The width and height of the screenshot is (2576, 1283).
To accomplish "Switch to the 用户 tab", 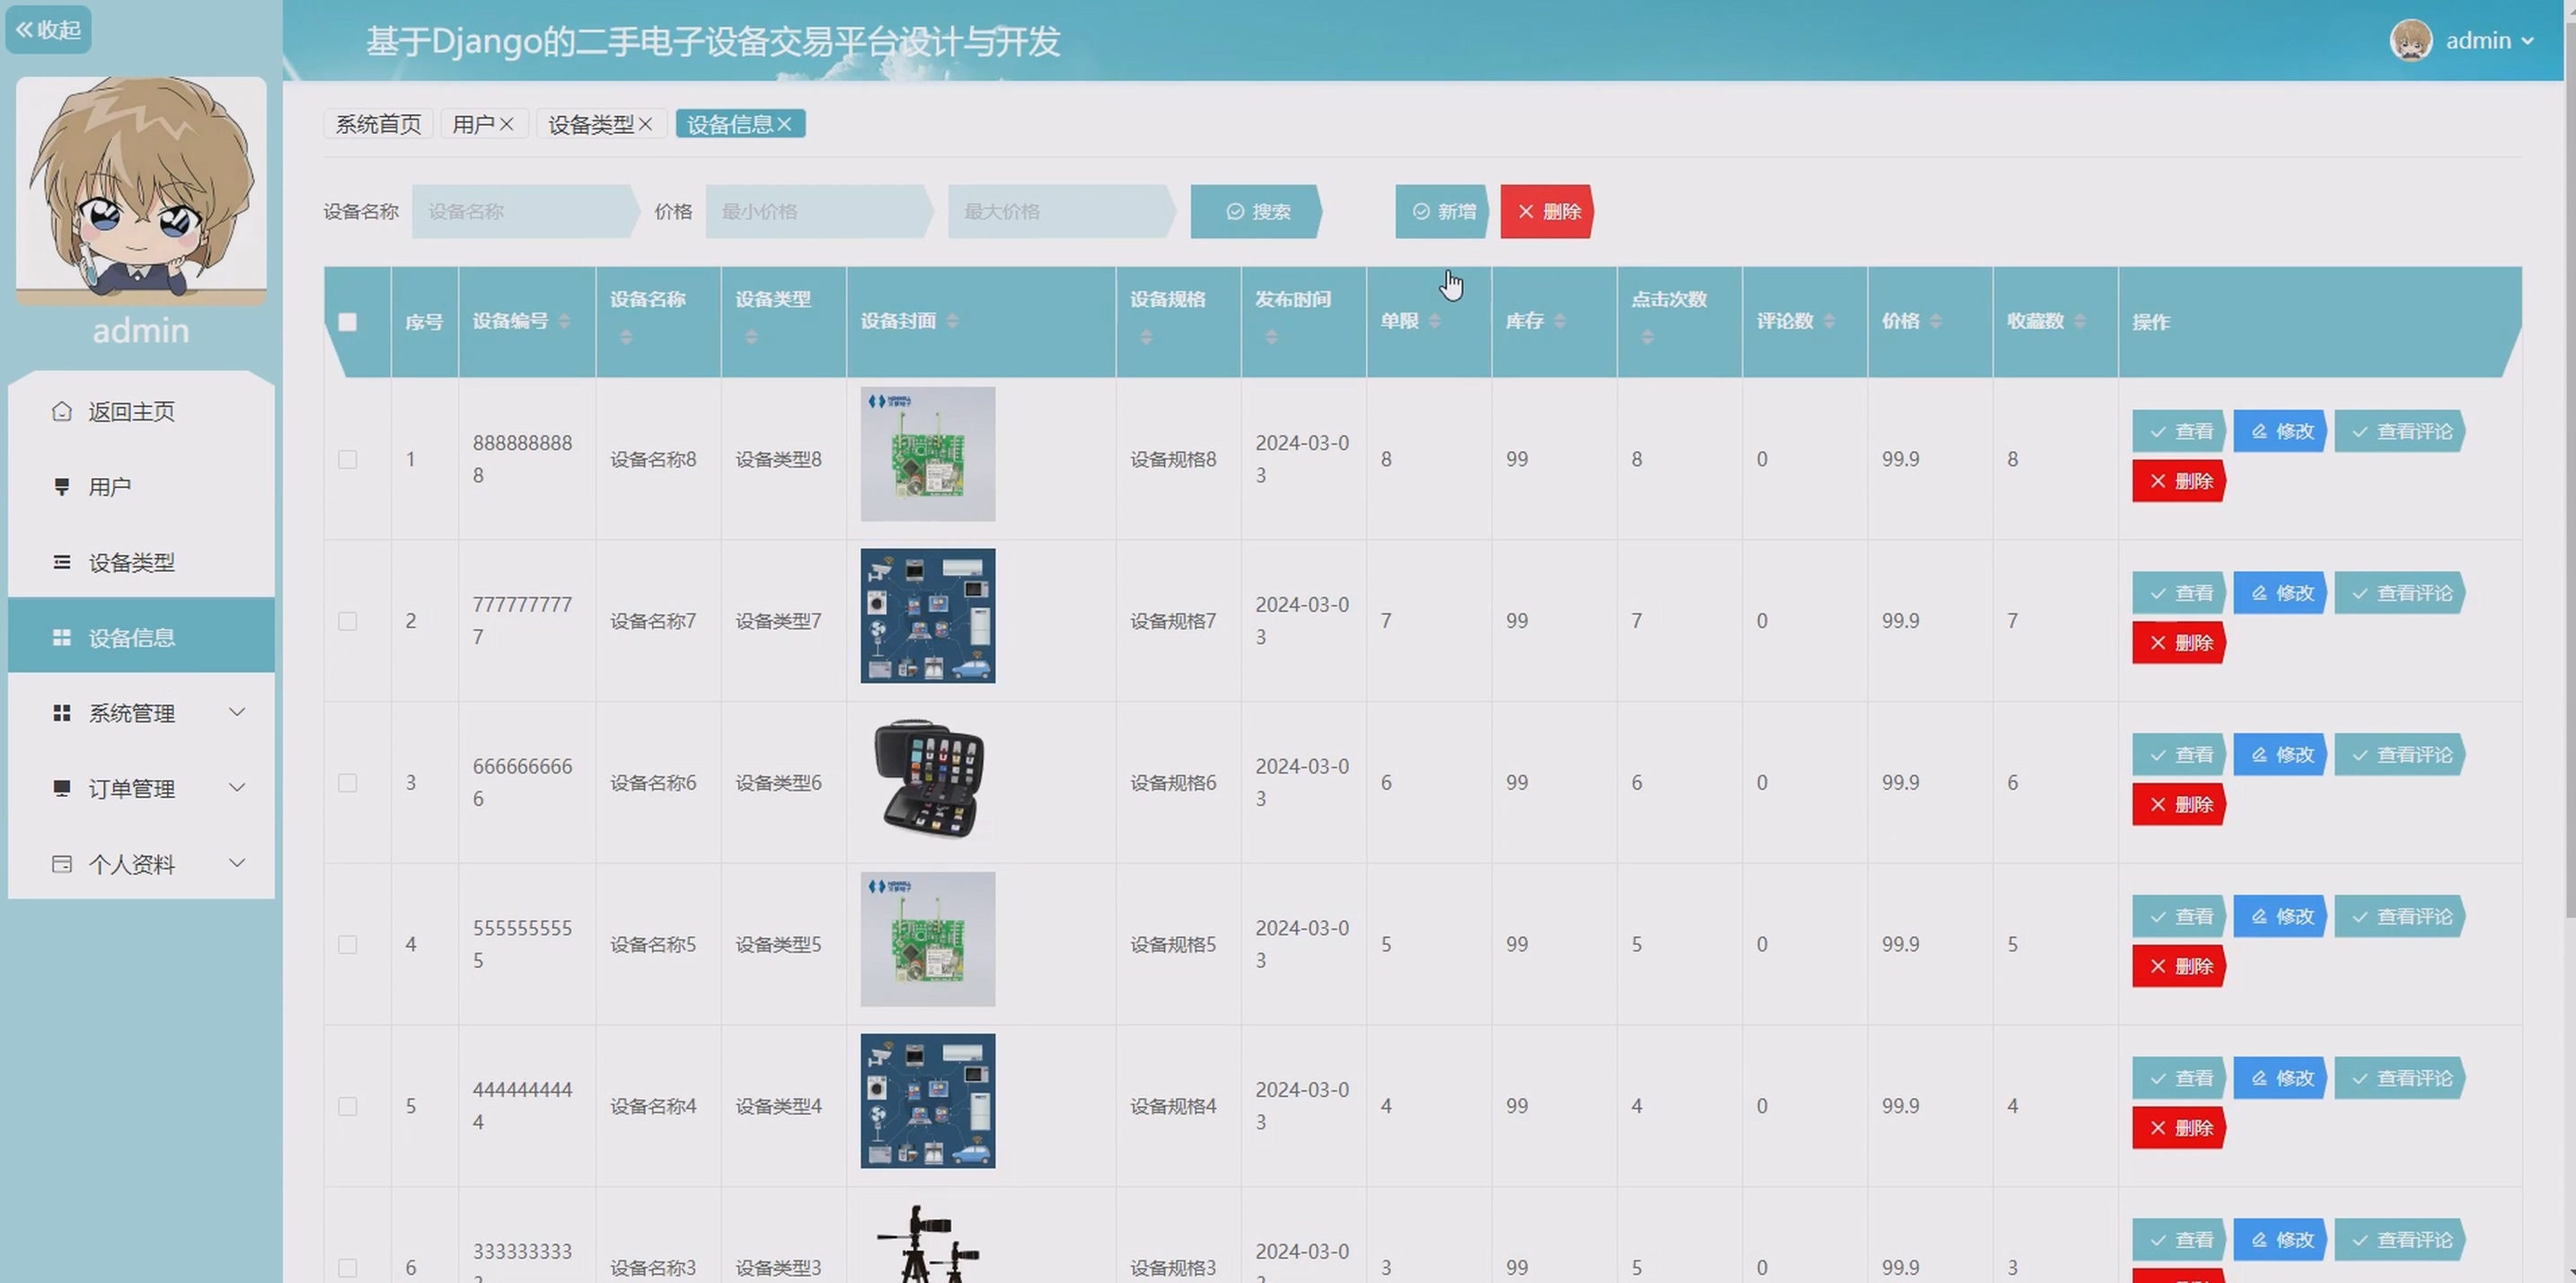I will pyautogui.click(x=473, y=124).
